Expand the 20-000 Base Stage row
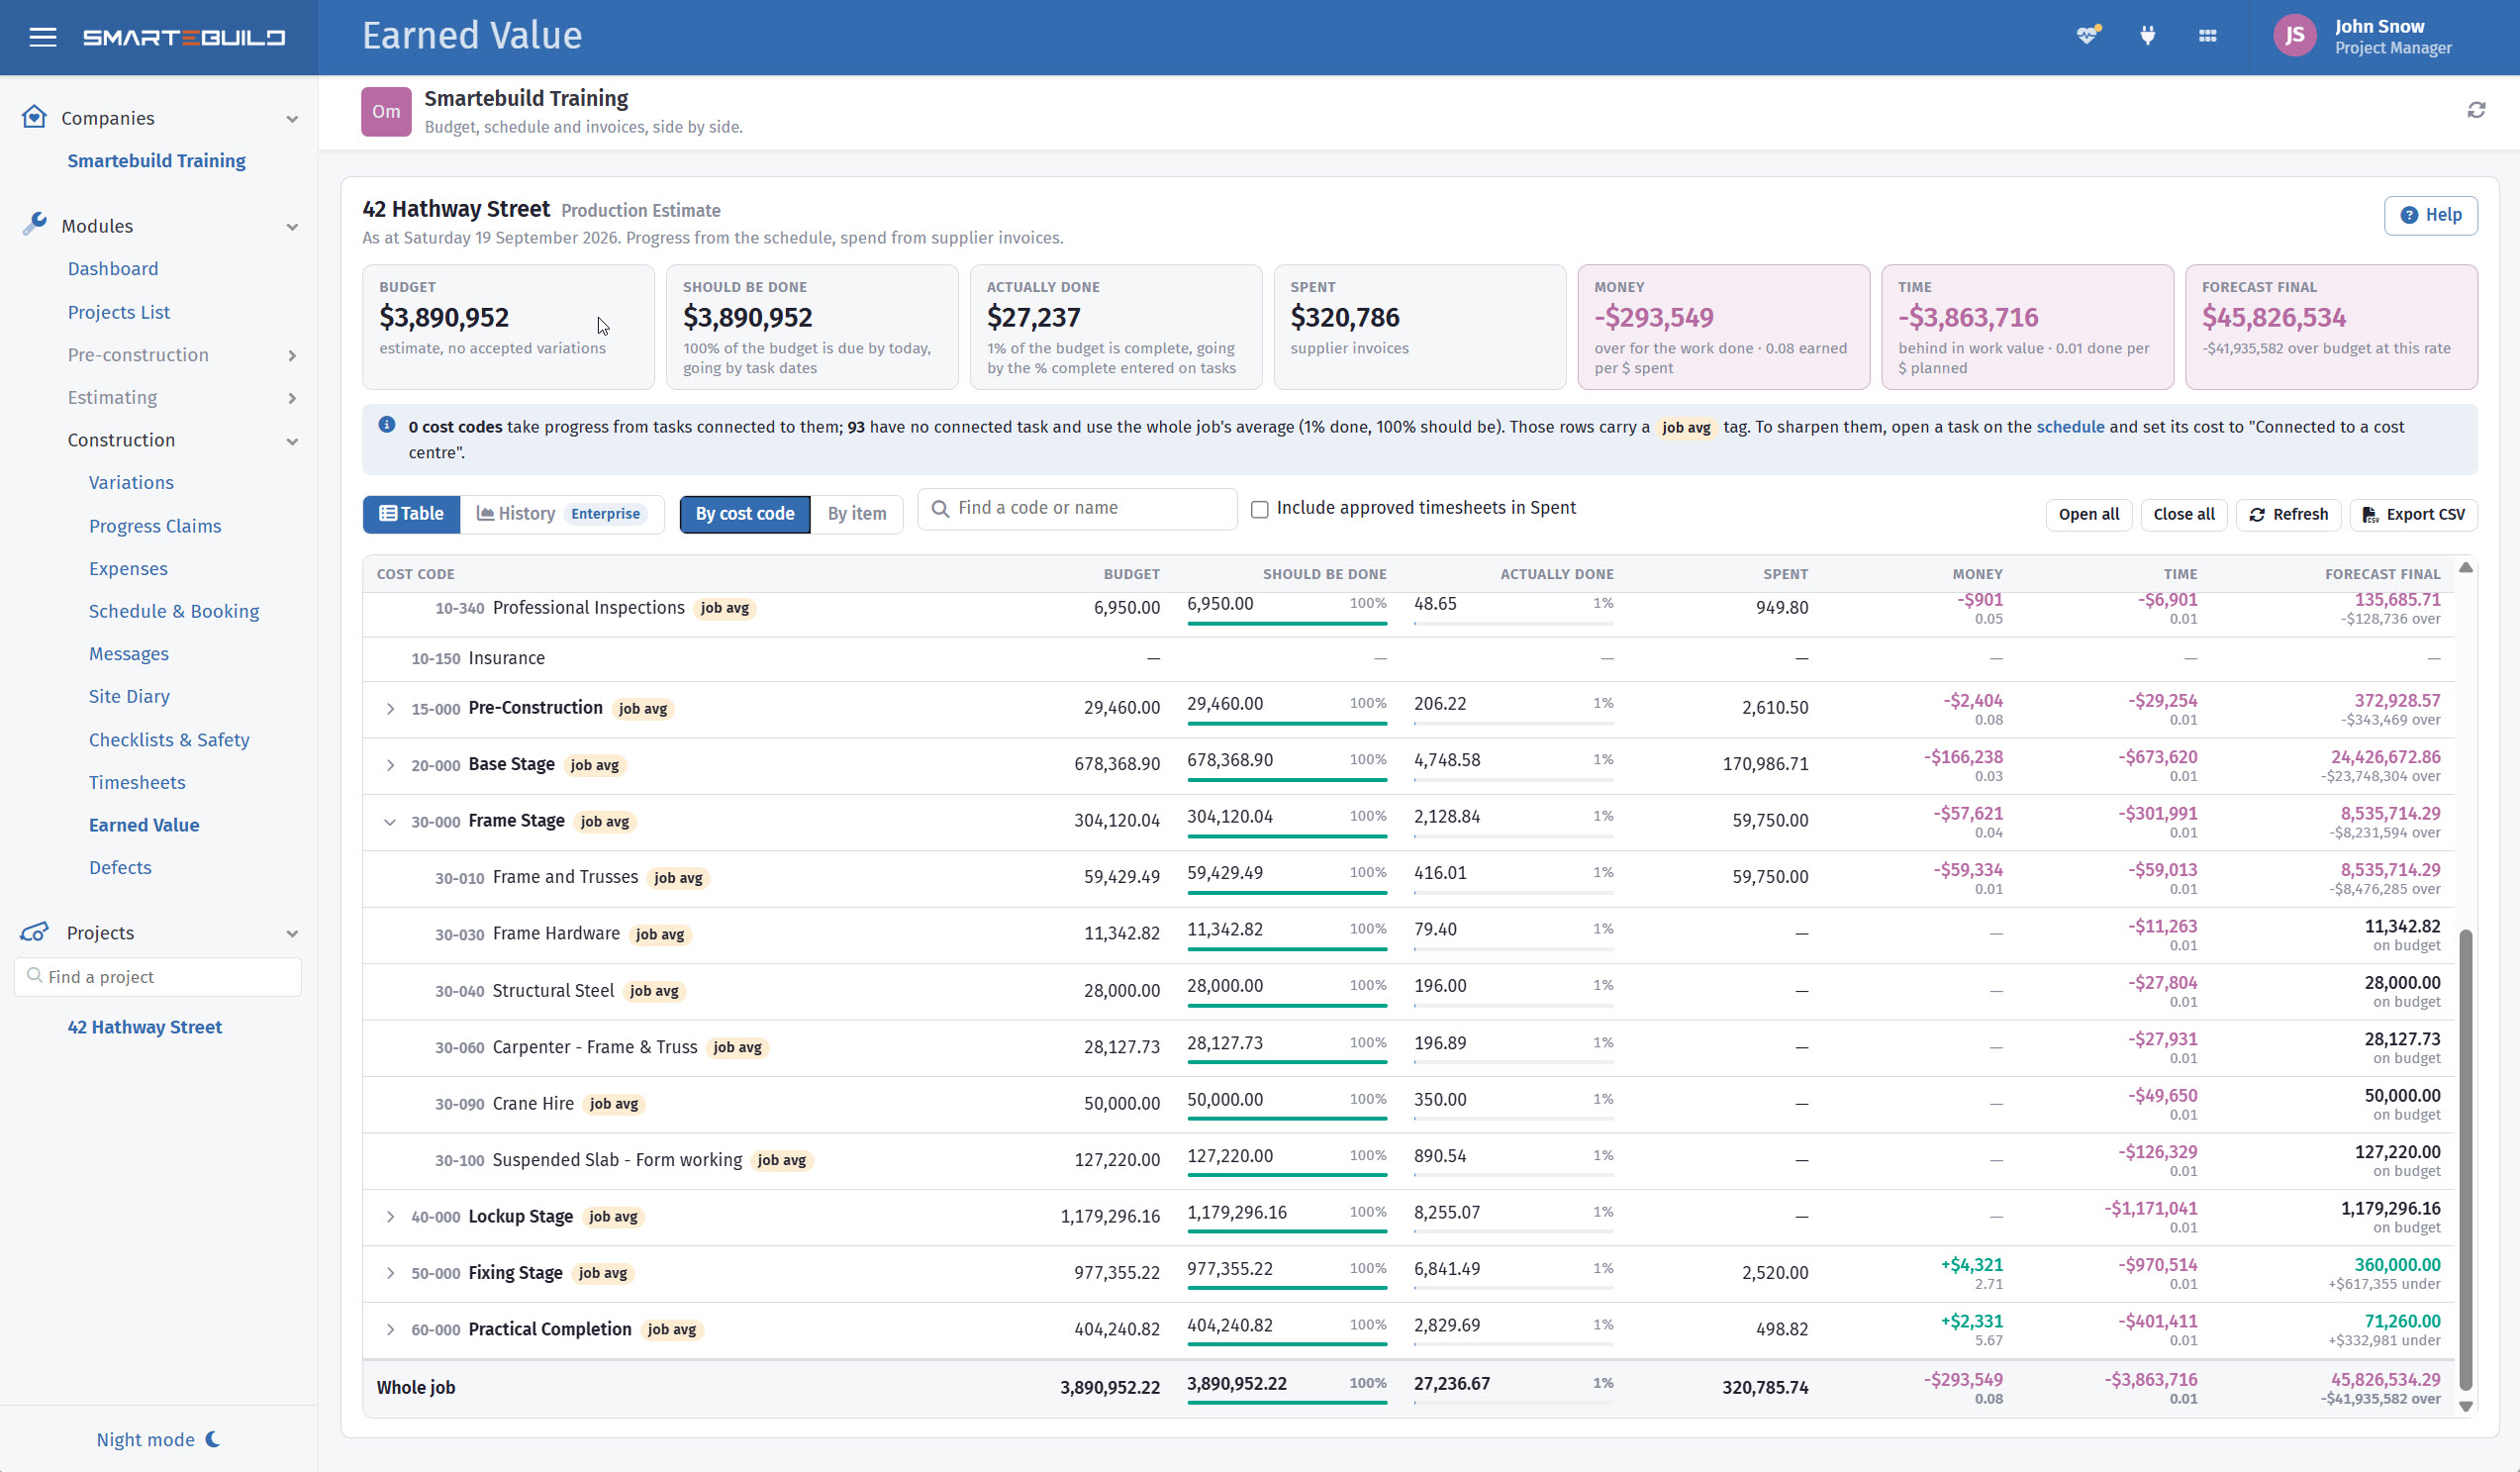Screen dimensions: 2520x1472 [x=390, y=765]
